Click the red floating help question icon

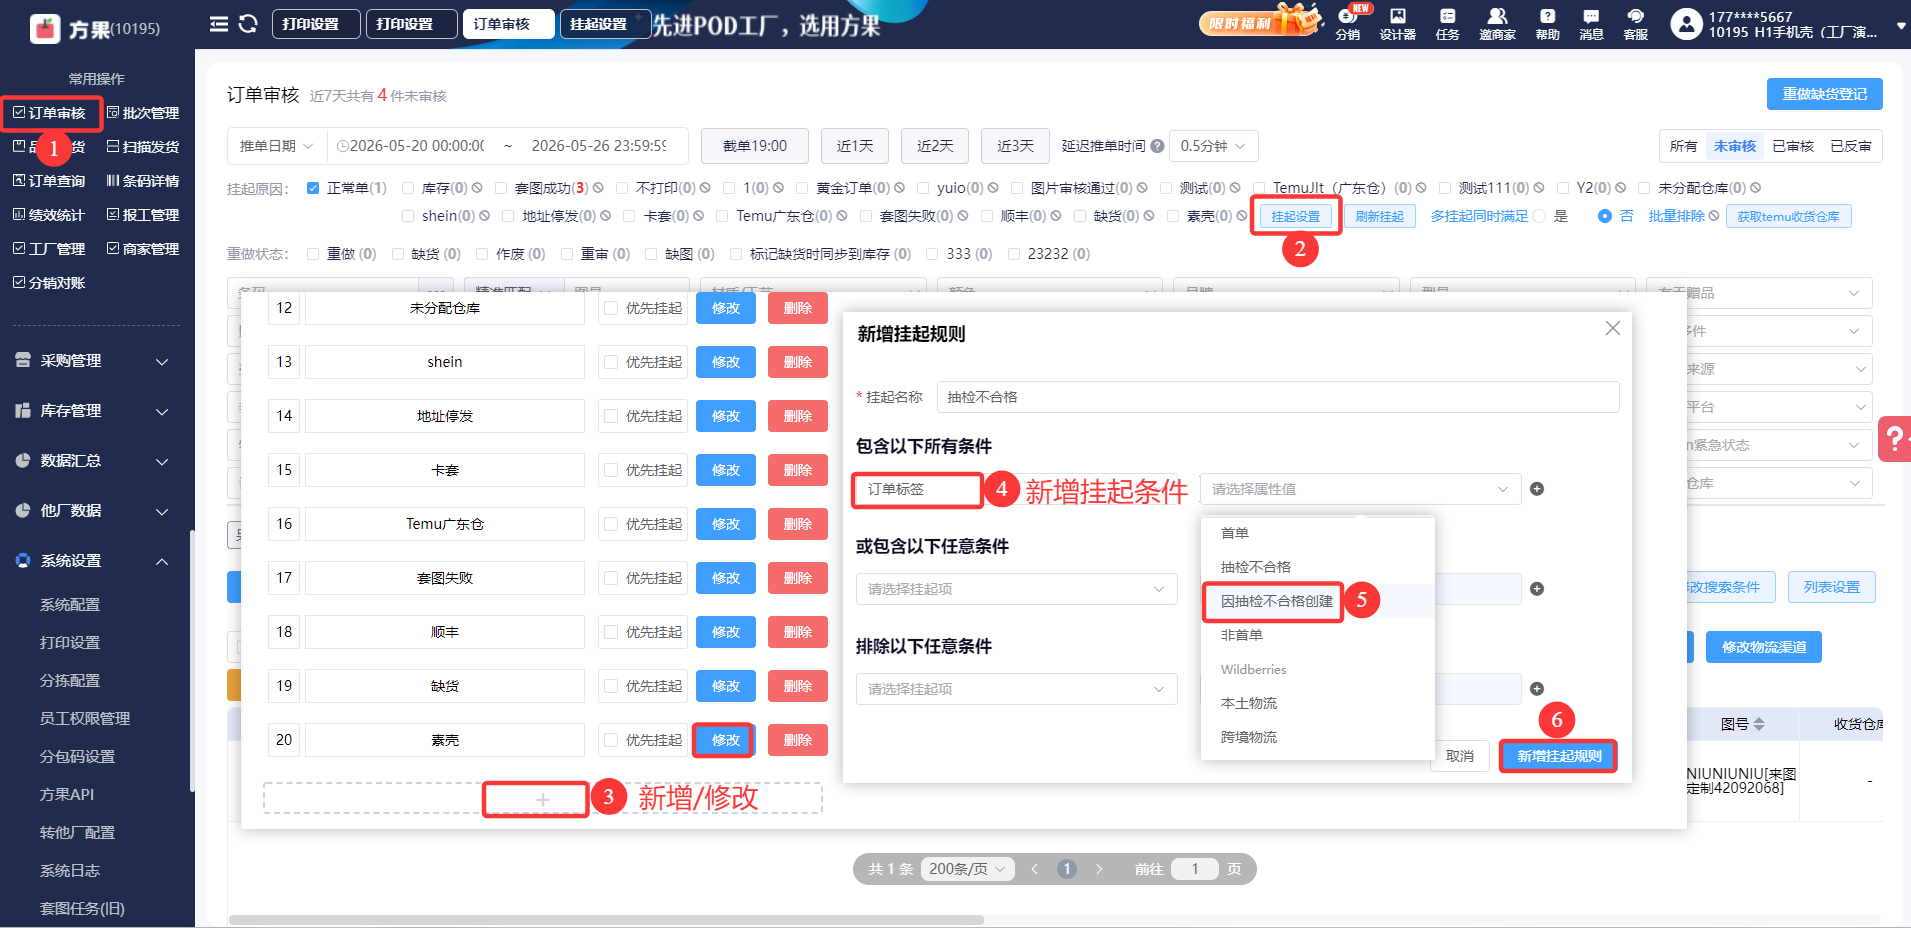[1894, 439]
